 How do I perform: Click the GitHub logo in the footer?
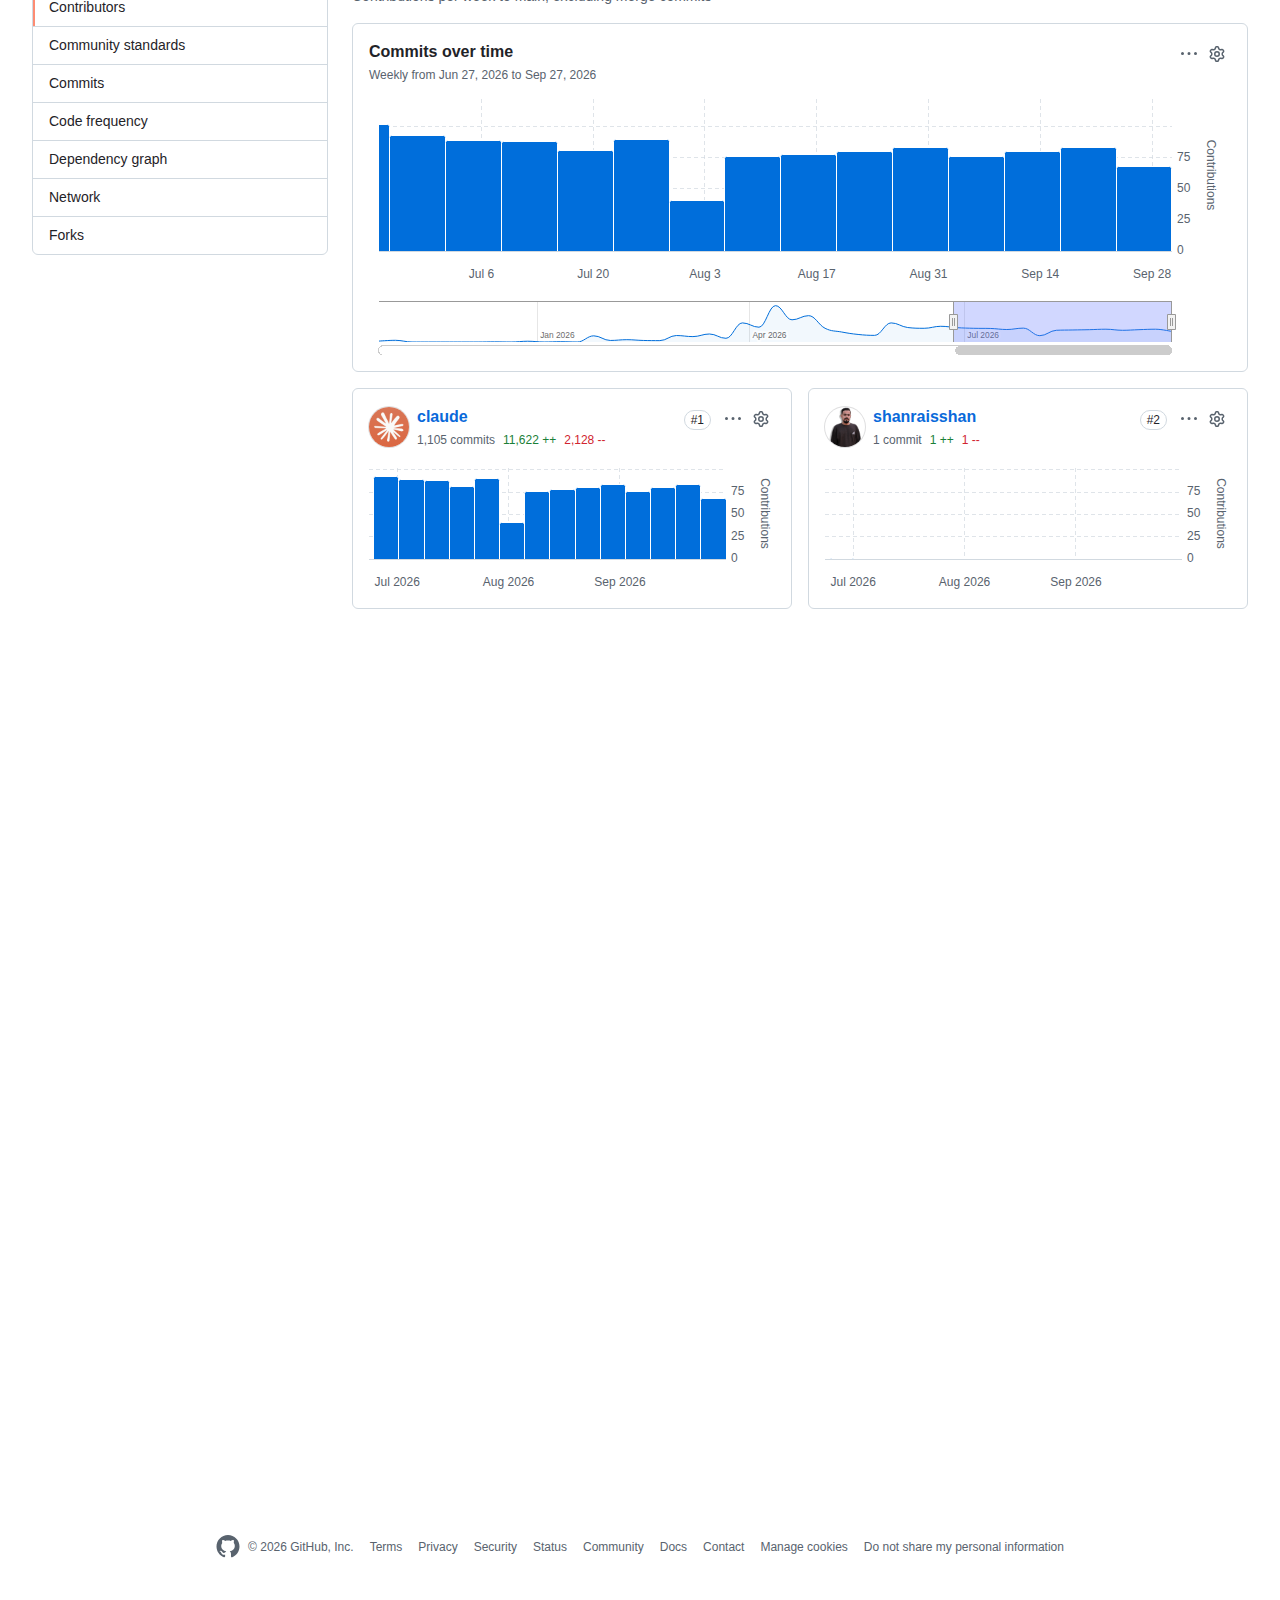228,1547
